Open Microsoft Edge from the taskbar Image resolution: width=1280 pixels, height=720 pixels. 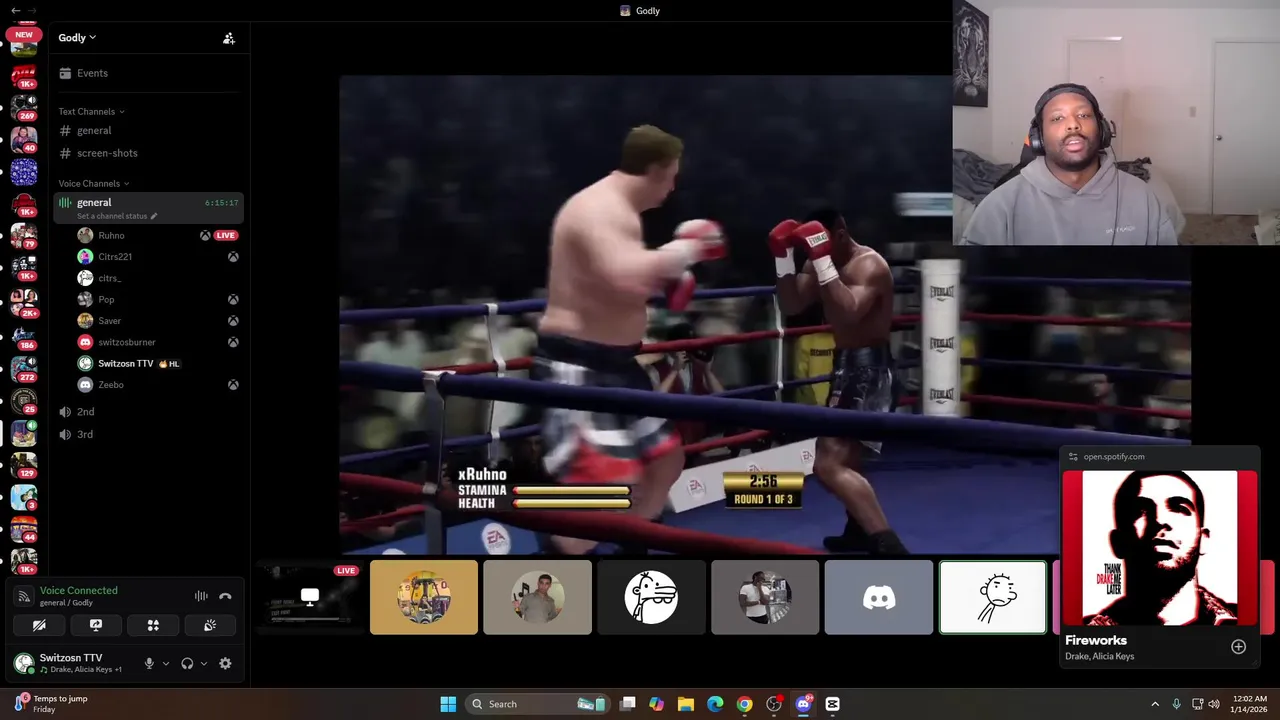(715, 704)
